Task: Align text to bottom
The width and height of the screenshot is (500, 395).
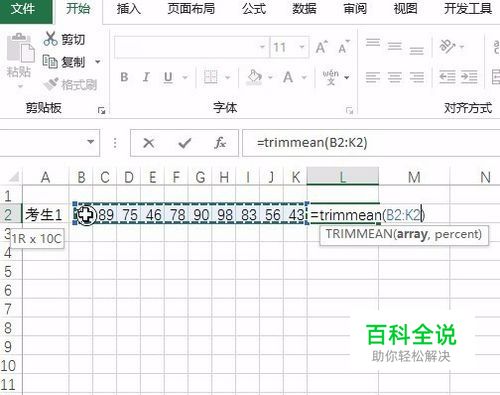Action: [x=417, y=50]
